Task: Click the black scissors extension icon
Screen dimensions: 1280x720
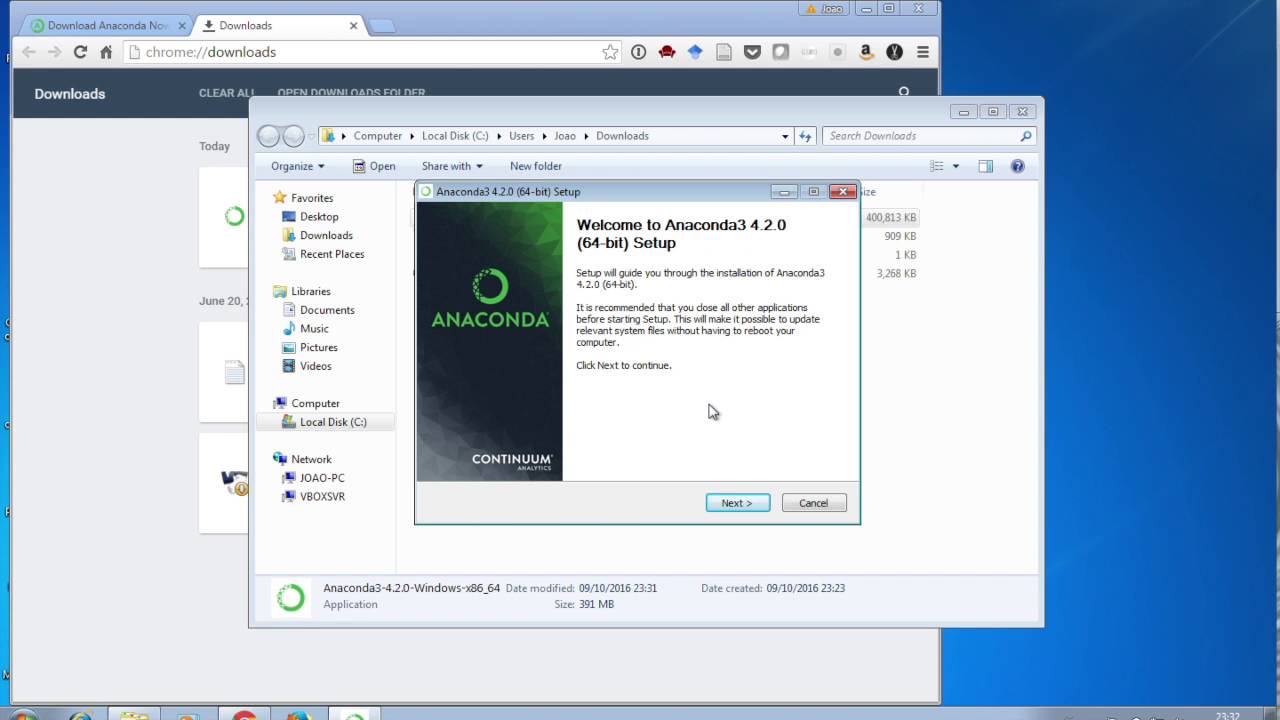Action: (895, 52)
